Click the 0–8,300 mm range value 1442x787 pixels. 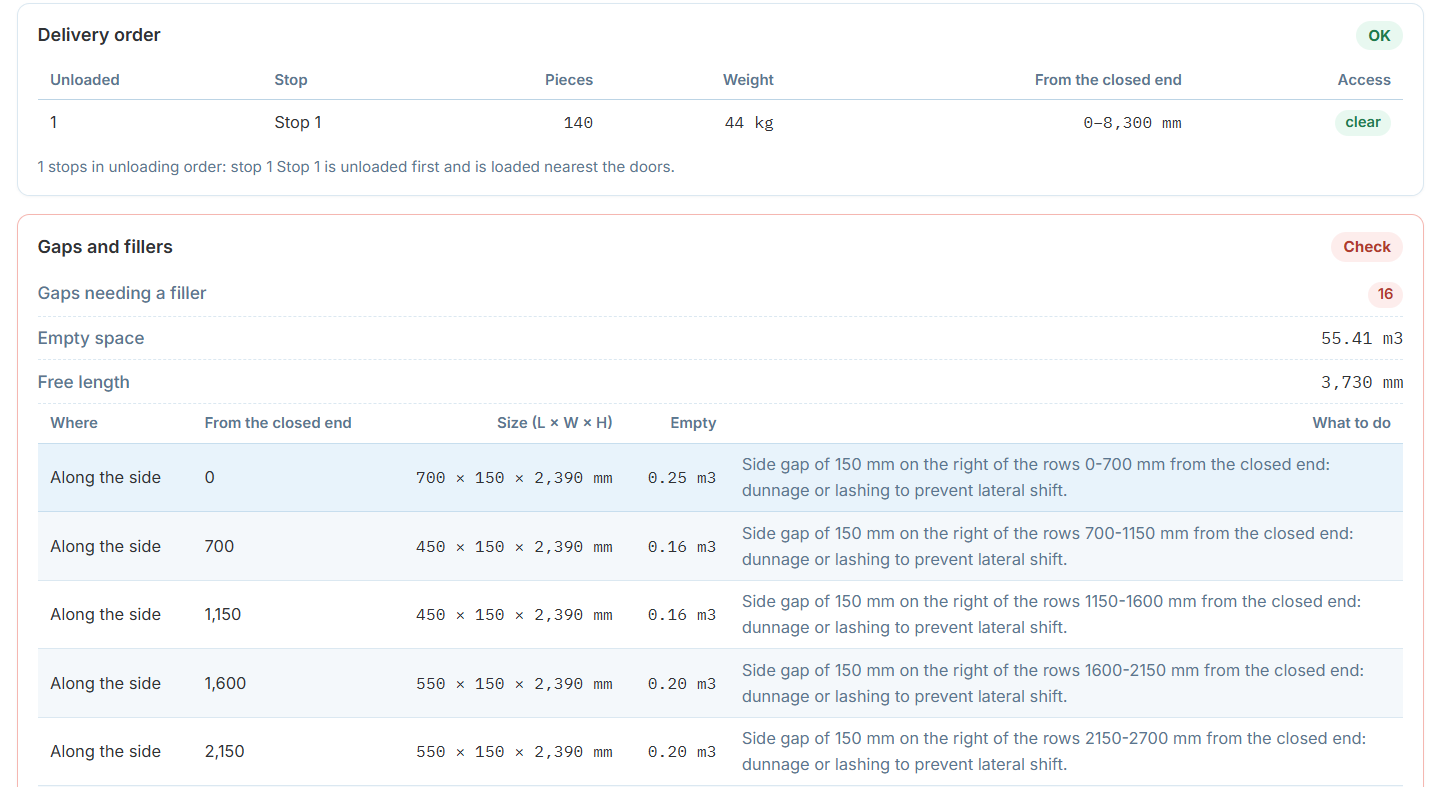(x=1132, y=123)
